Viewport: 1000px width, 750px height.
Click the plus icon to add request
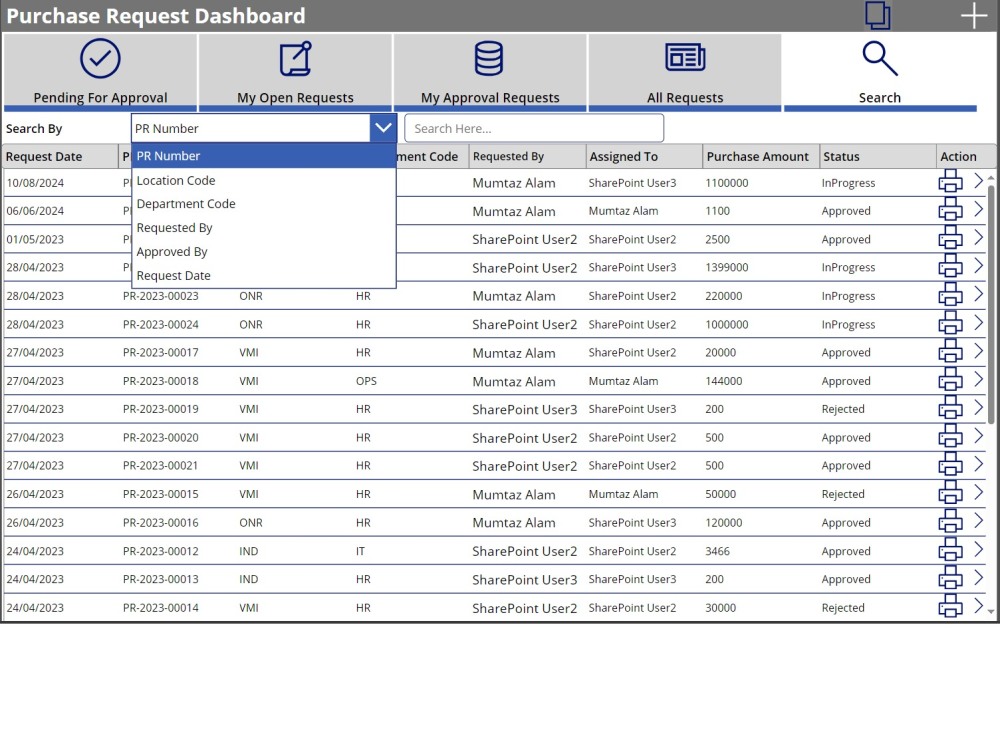[x=974, y=15]
